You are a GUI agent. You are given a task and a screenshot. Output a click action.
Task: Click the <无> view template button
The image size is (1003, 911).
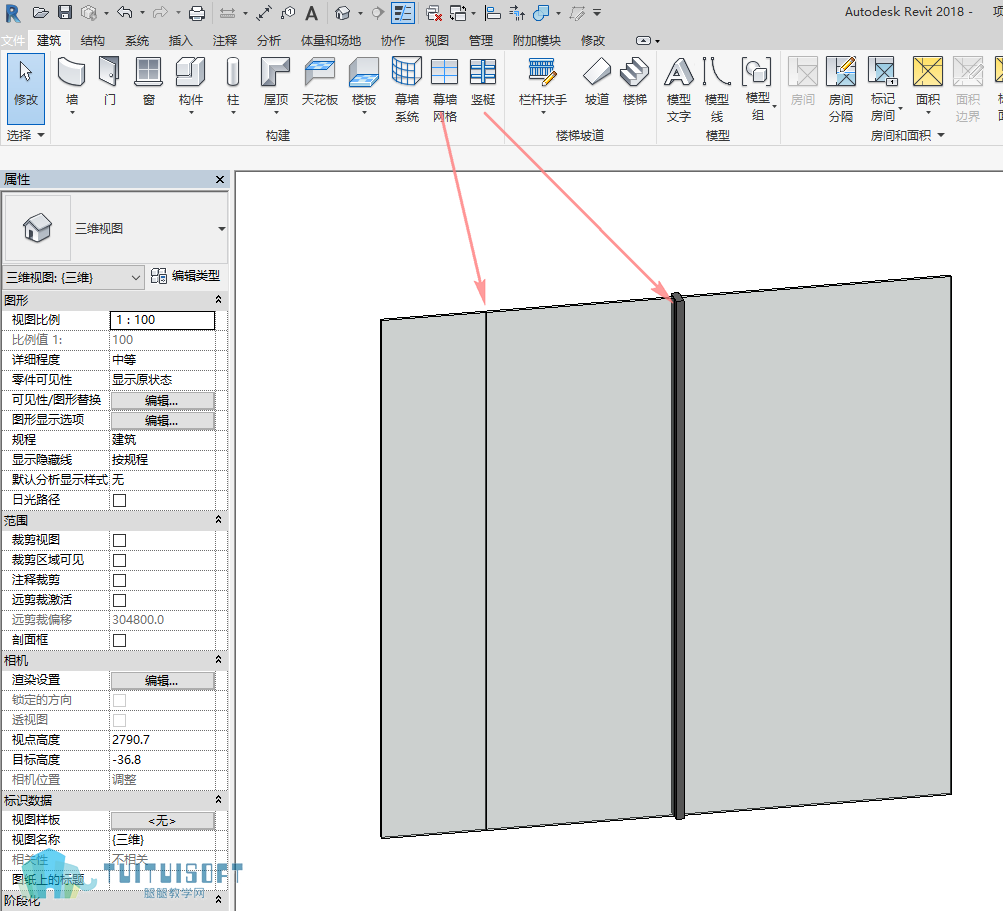(x=162, y=820)
